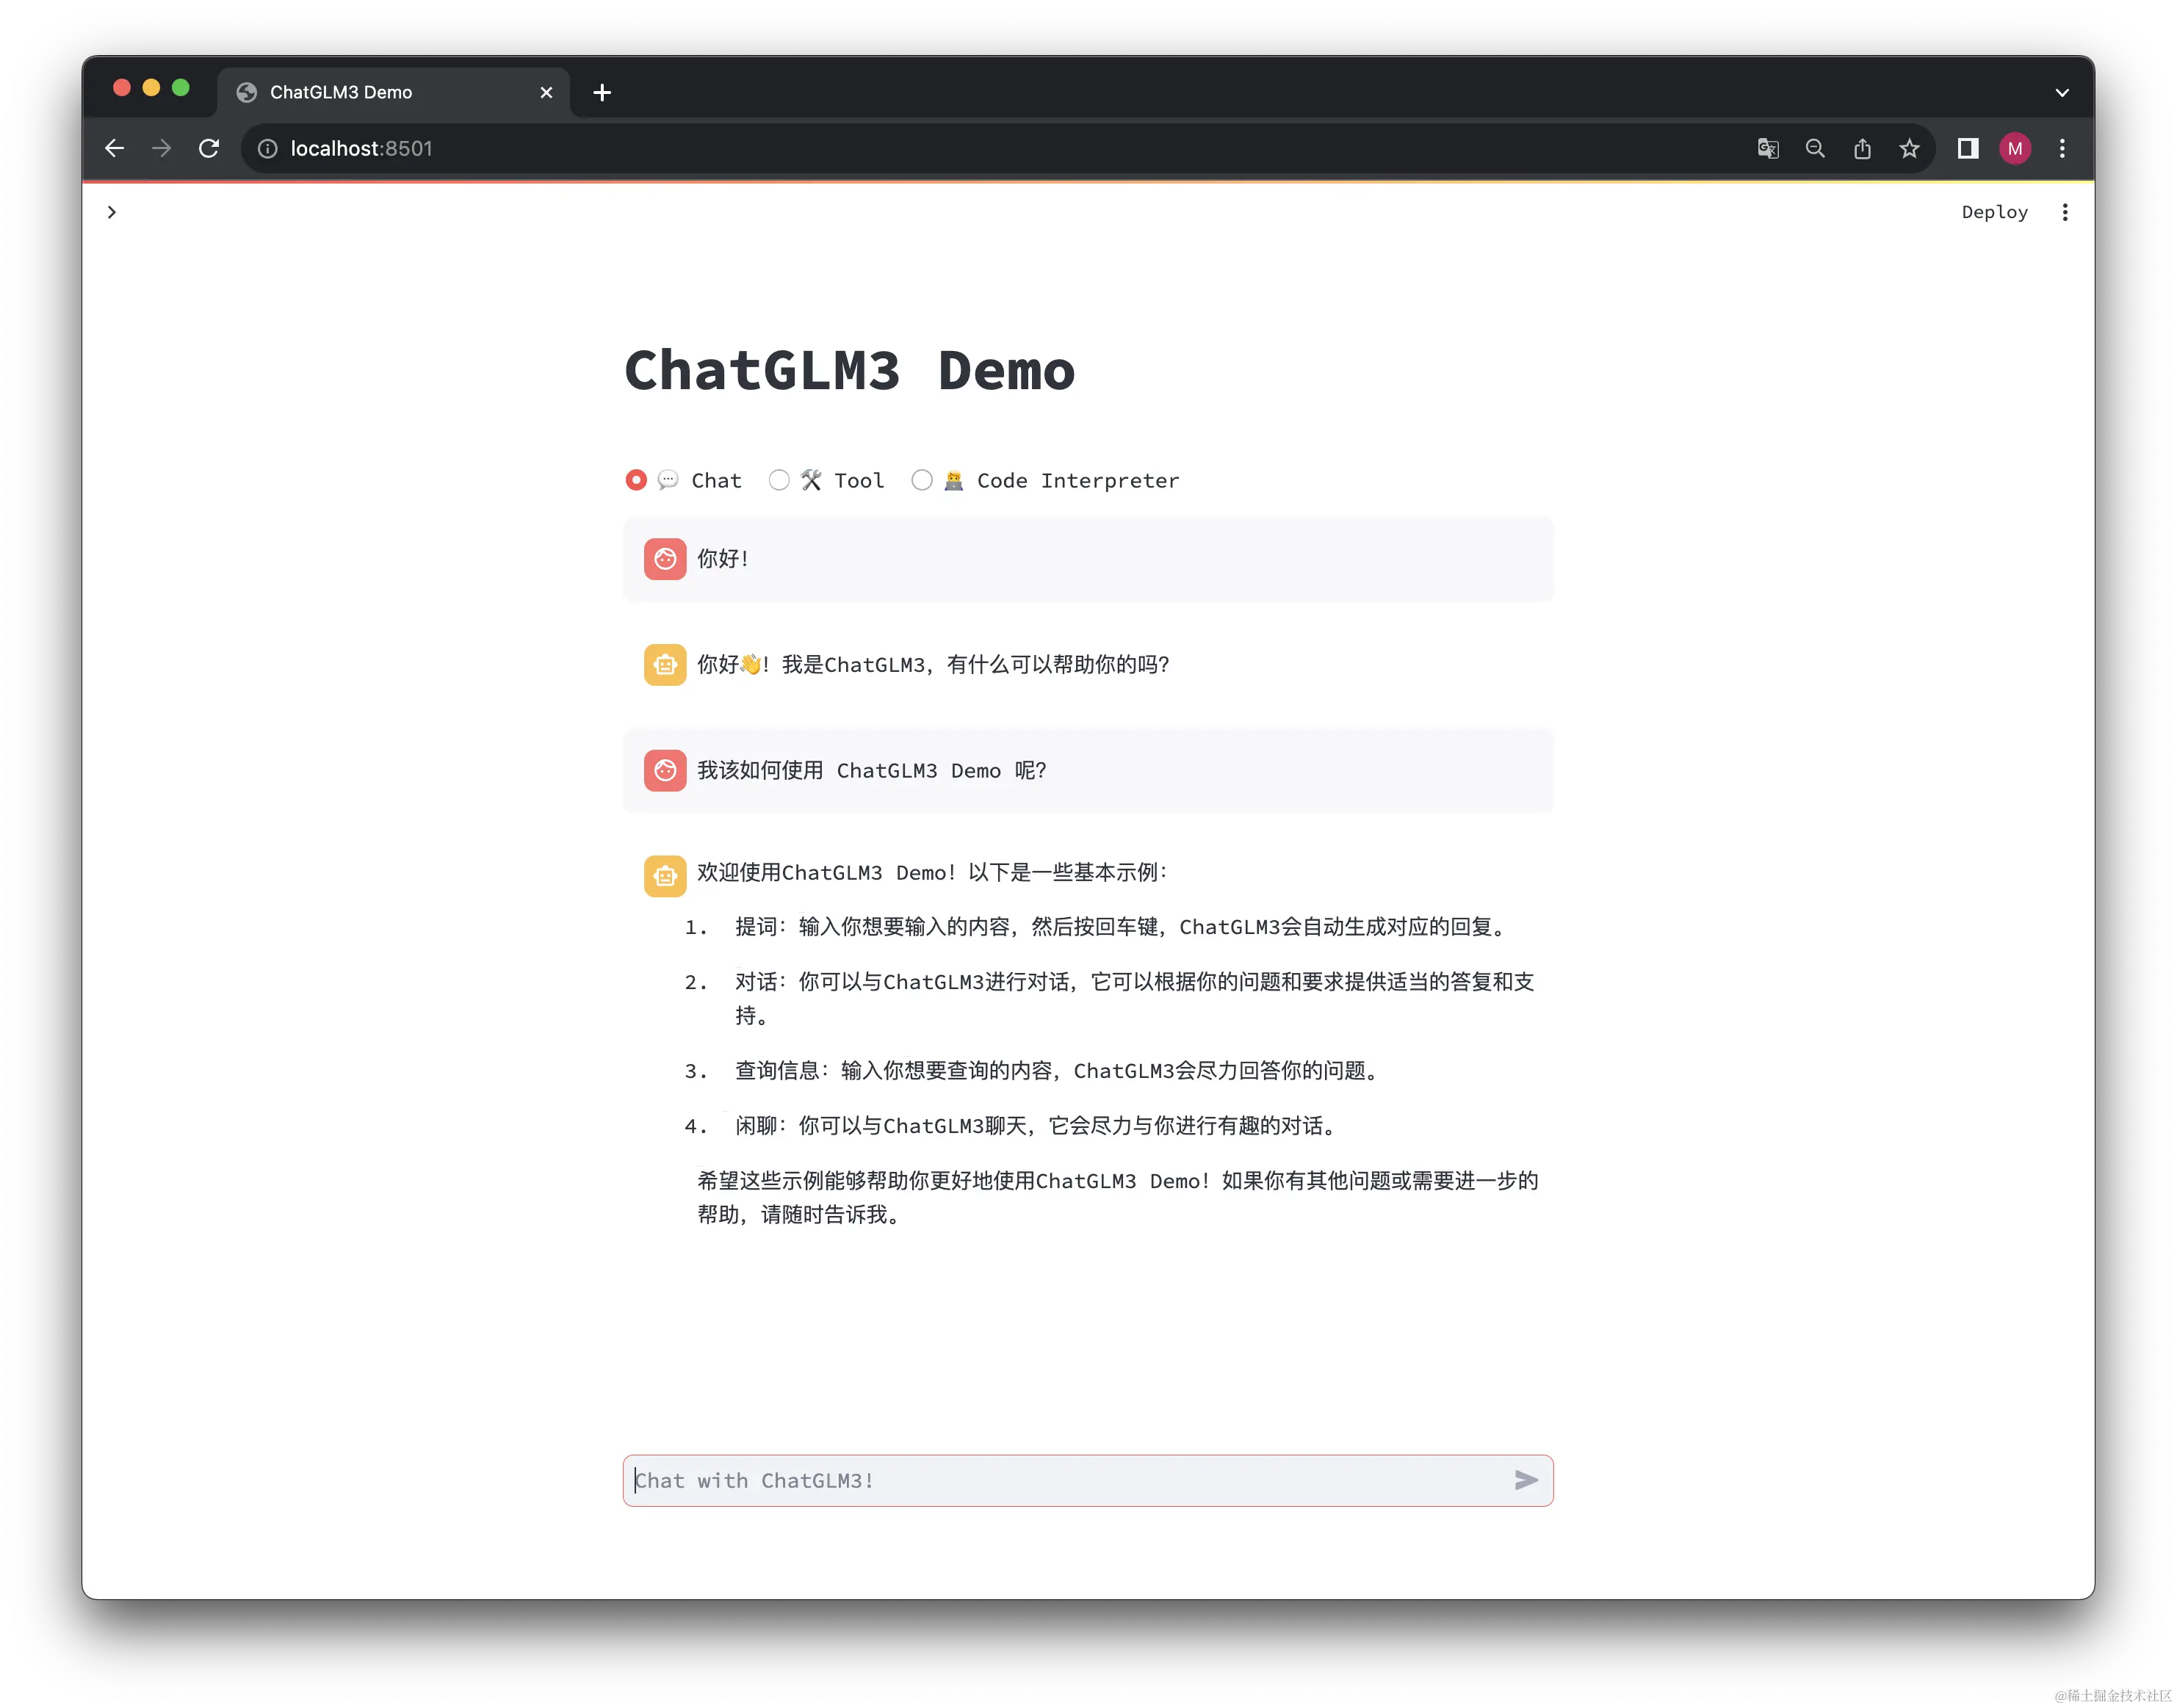Viewport: 2177px width, 1708px height.
Task: Open a new browser tab
Action: point(601,92)
